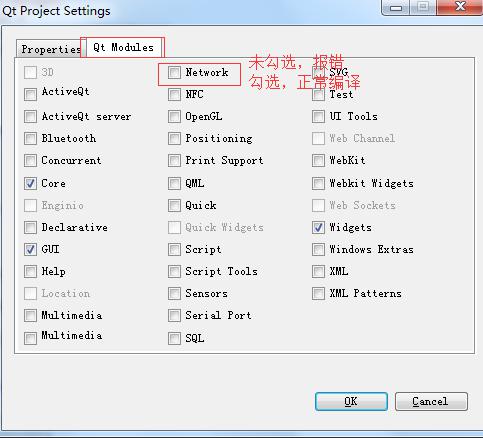Disable the Widgets module checkbox
This screenshot has height=438, width=483.
(318, 227)
